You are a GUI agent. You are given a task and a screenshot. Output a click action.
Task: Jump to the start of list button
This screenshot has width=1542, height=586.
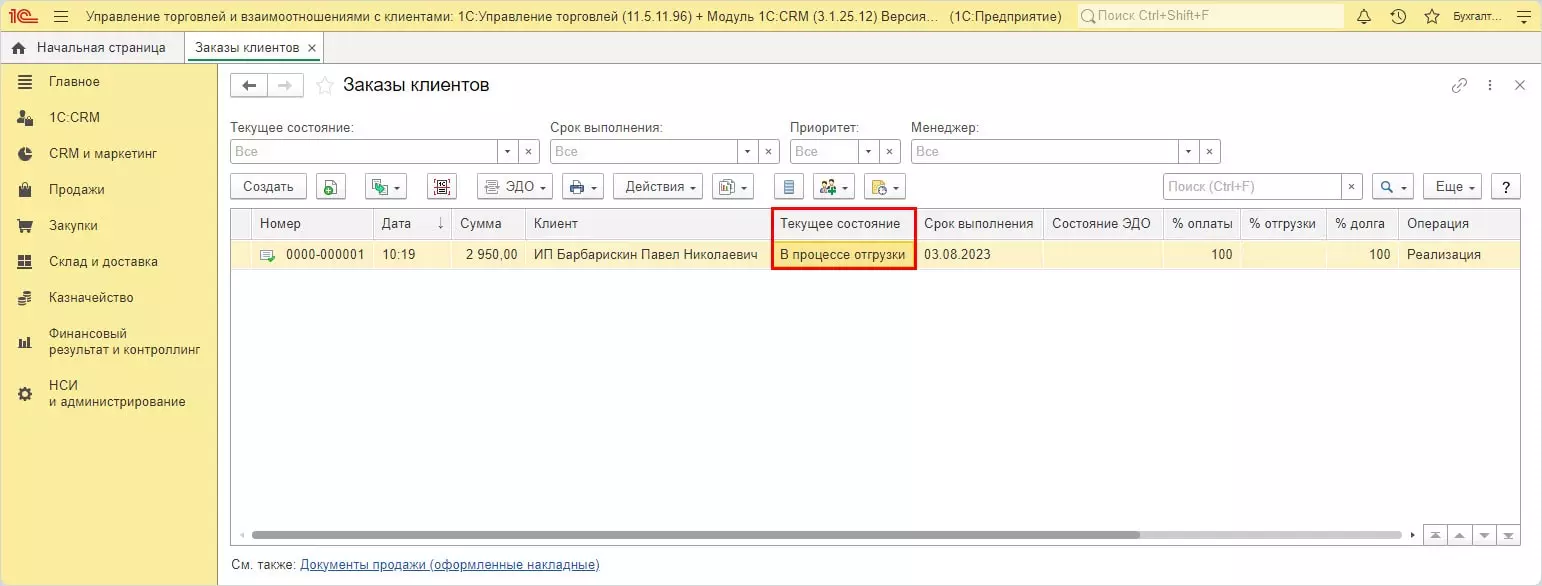pos(1437,535)
